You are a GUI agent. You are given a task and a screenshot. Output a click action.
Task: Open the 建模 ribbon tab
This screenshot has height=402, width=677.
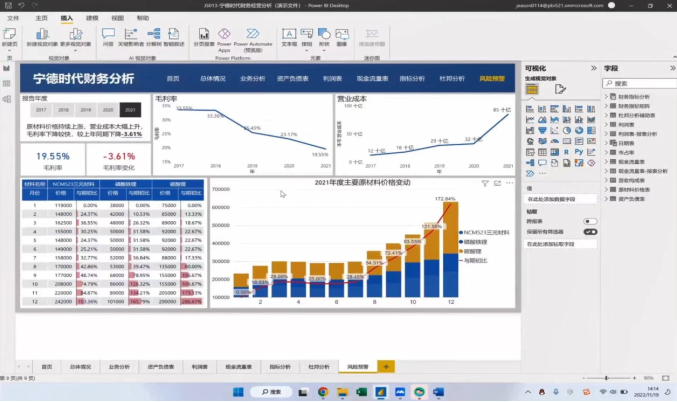[92, 19]
